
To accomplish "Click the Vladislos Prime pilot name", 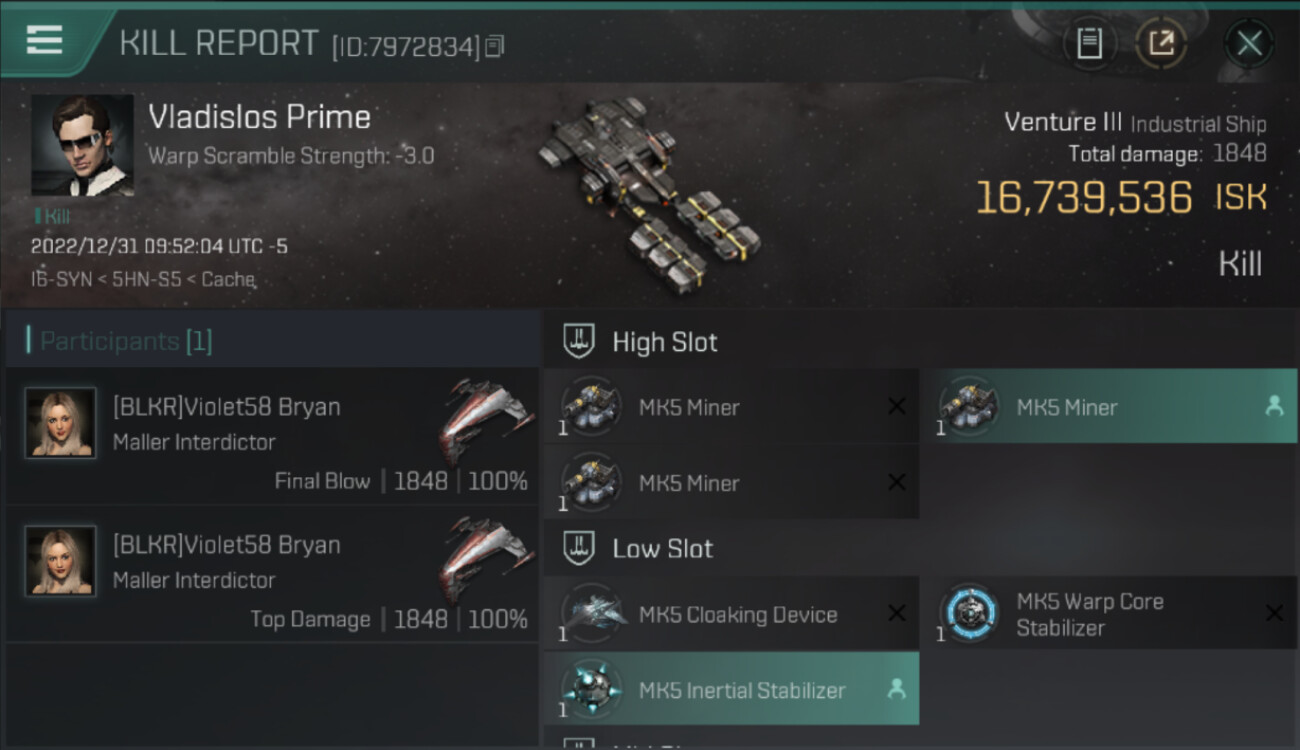I will pos(260,117).
